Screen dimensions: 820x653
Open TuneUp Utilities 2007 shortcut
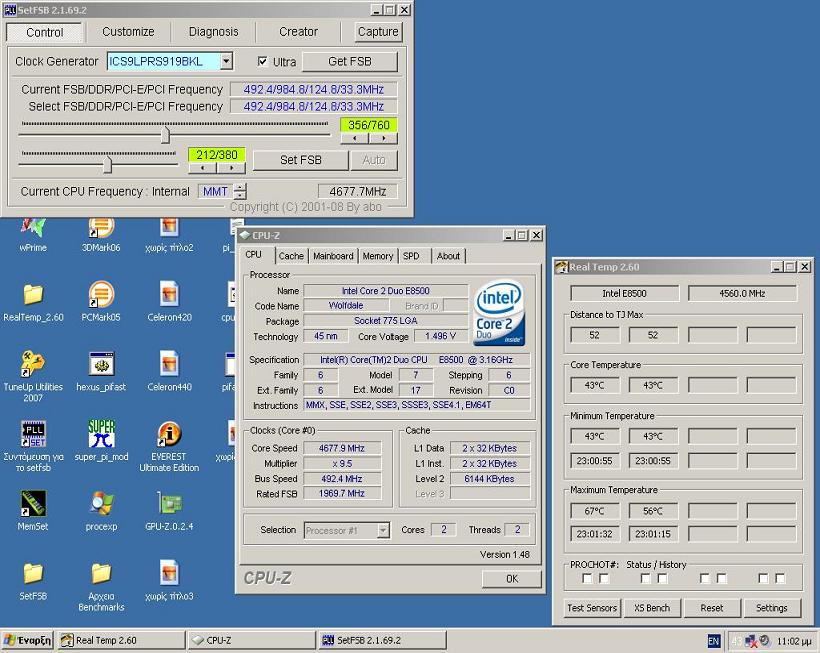point(33,376)
